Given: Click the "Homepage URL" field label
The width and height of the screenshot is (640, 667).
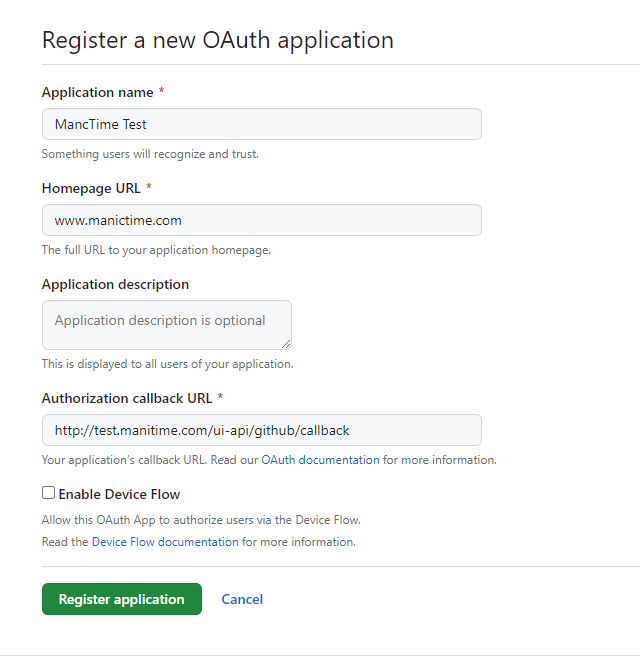Looking at the screenshot, I should 91,188.
